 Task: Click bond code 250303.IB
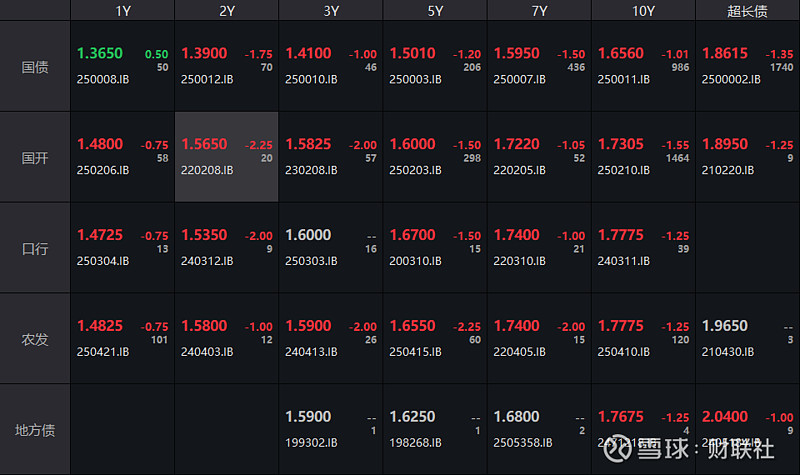click(311, 261)
